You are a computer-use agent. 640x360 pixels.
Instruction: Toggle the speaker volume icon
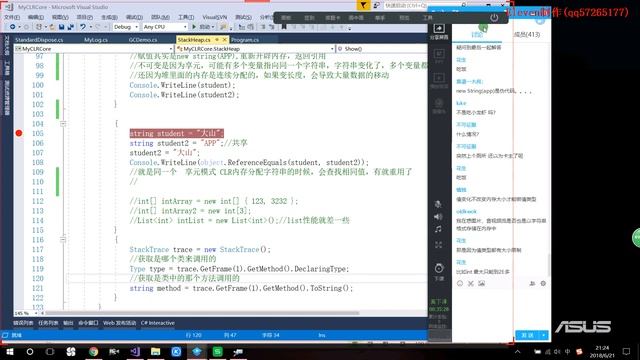point(438,217)
